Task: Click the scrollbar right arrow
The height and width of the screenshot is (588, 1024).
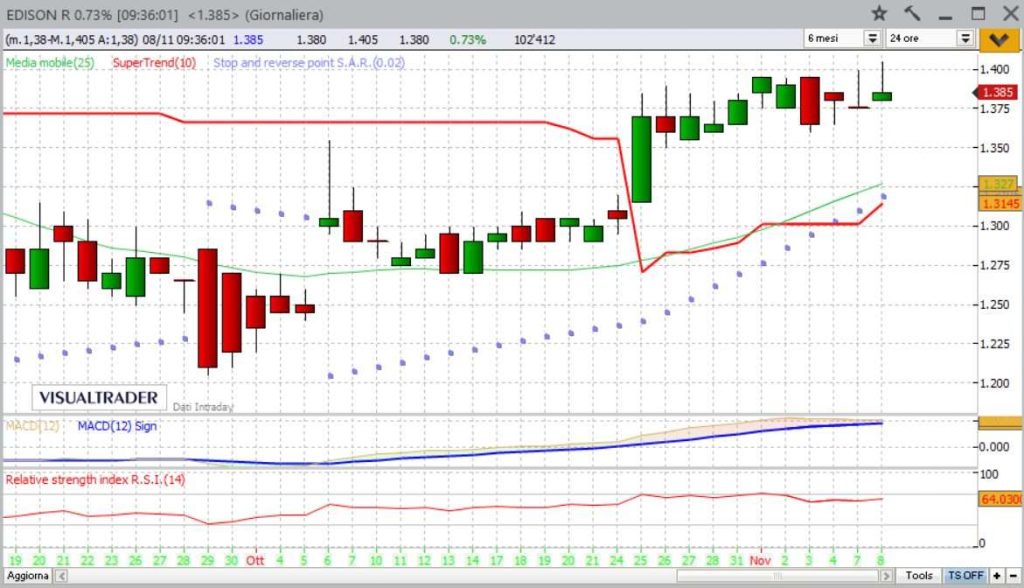Action: point(886,576)
